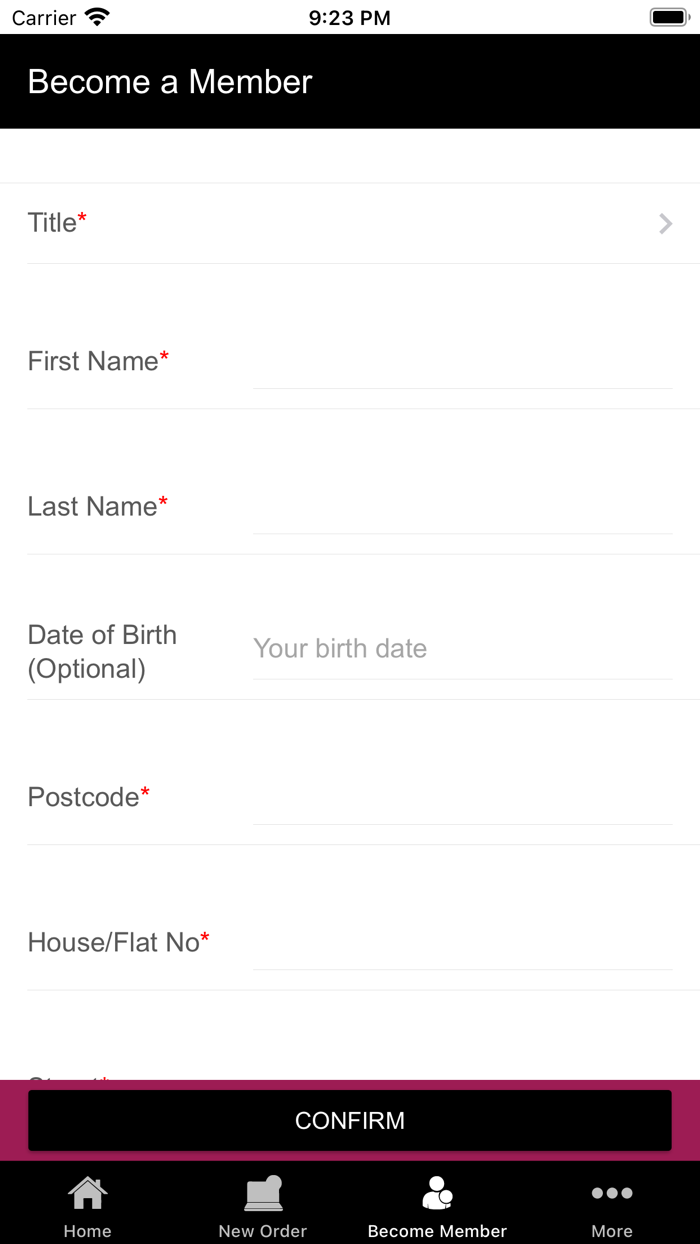The height and width of the screenshot is (1244, 700).
Task: Focus the Last Name input field
Action: point(461,509)
